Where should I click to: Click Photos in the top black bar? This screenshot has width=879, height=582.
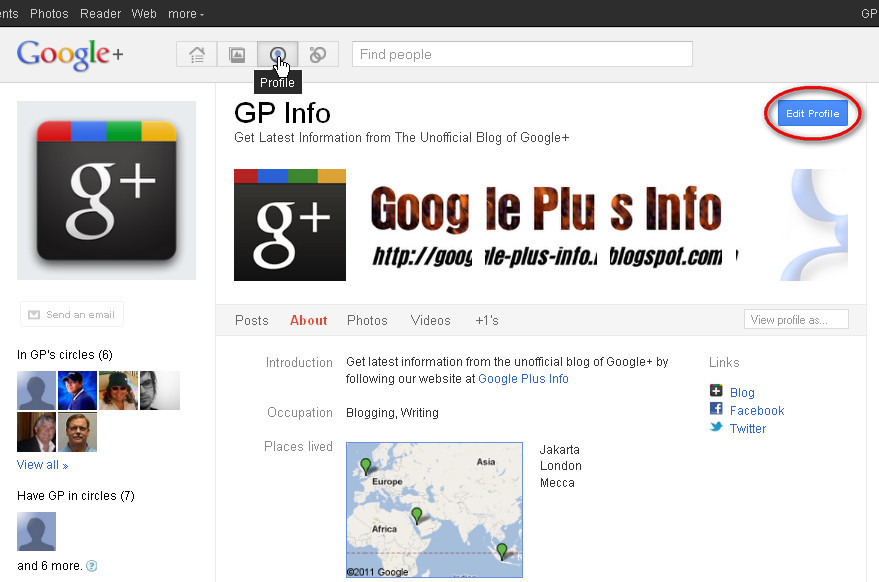(49, 13)
